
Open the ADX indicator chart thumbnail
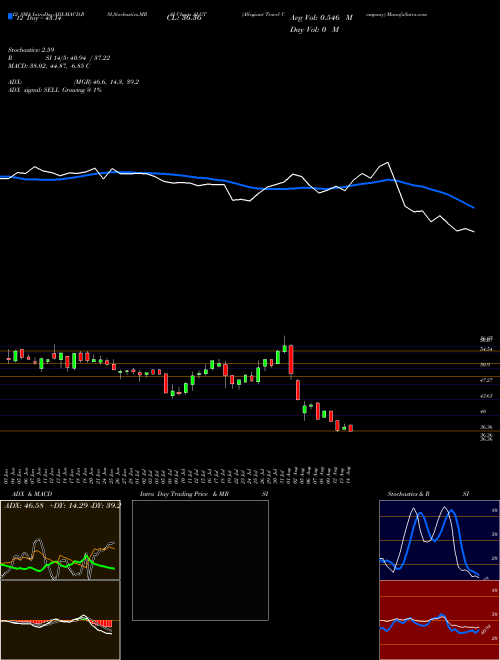click(x=60, y=540)
